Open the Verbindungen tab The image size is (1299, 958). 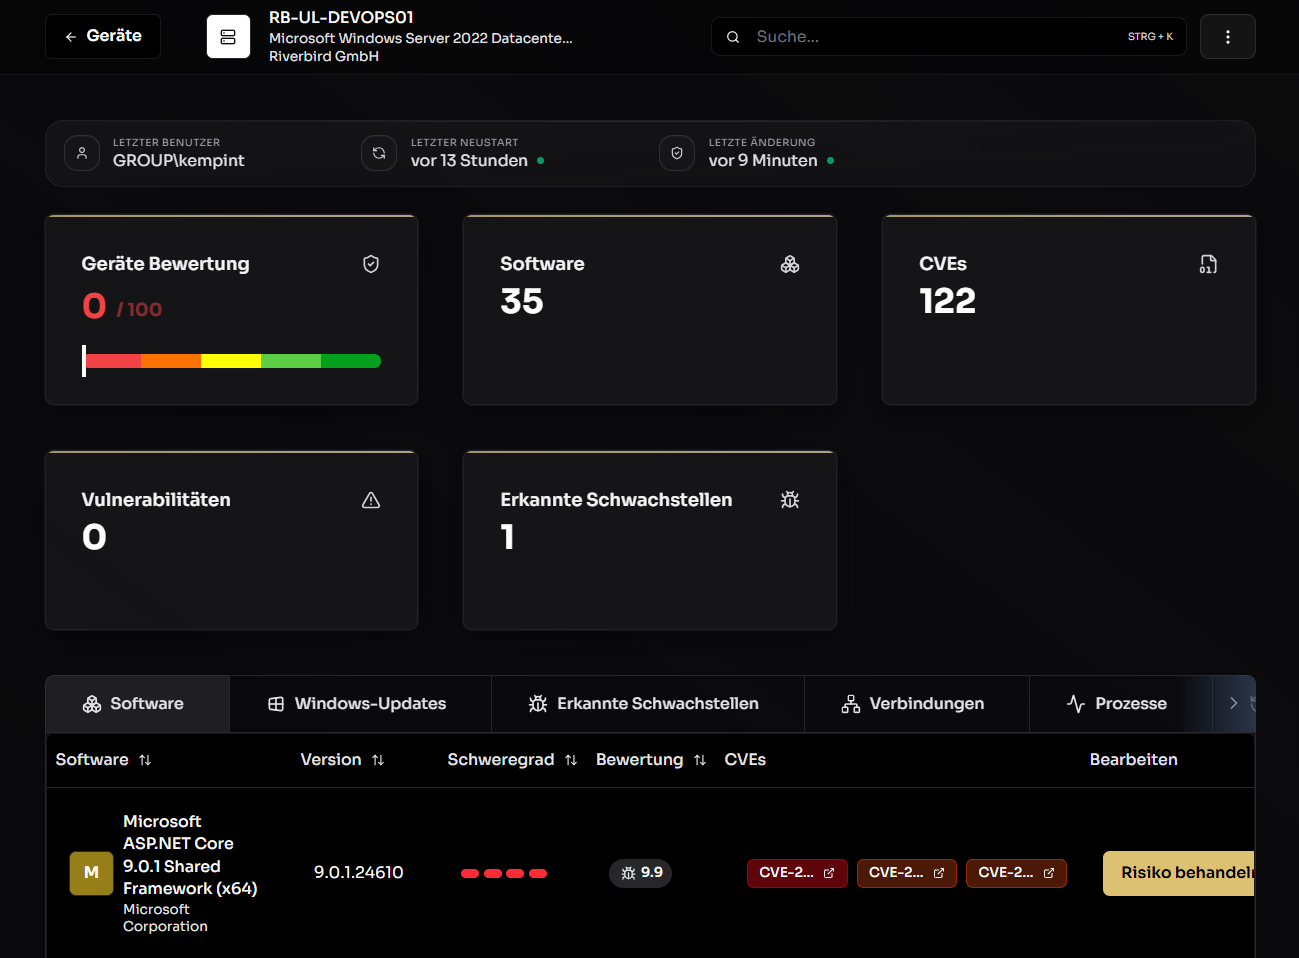pos(916,704)
